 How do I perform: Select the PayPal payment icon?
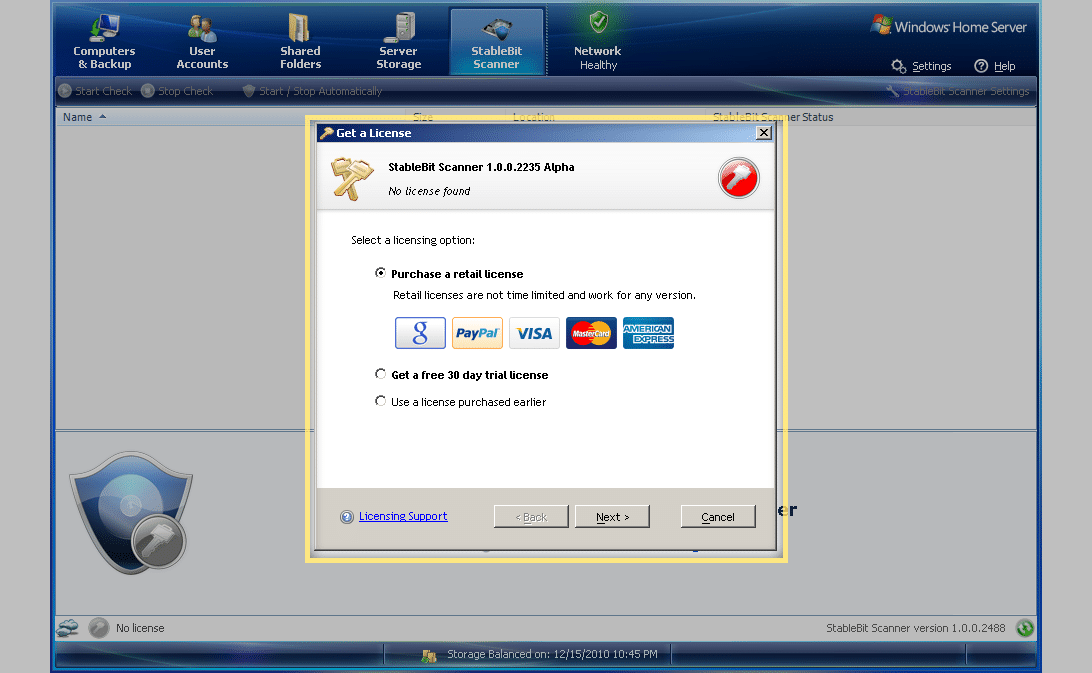click(477, 333)
